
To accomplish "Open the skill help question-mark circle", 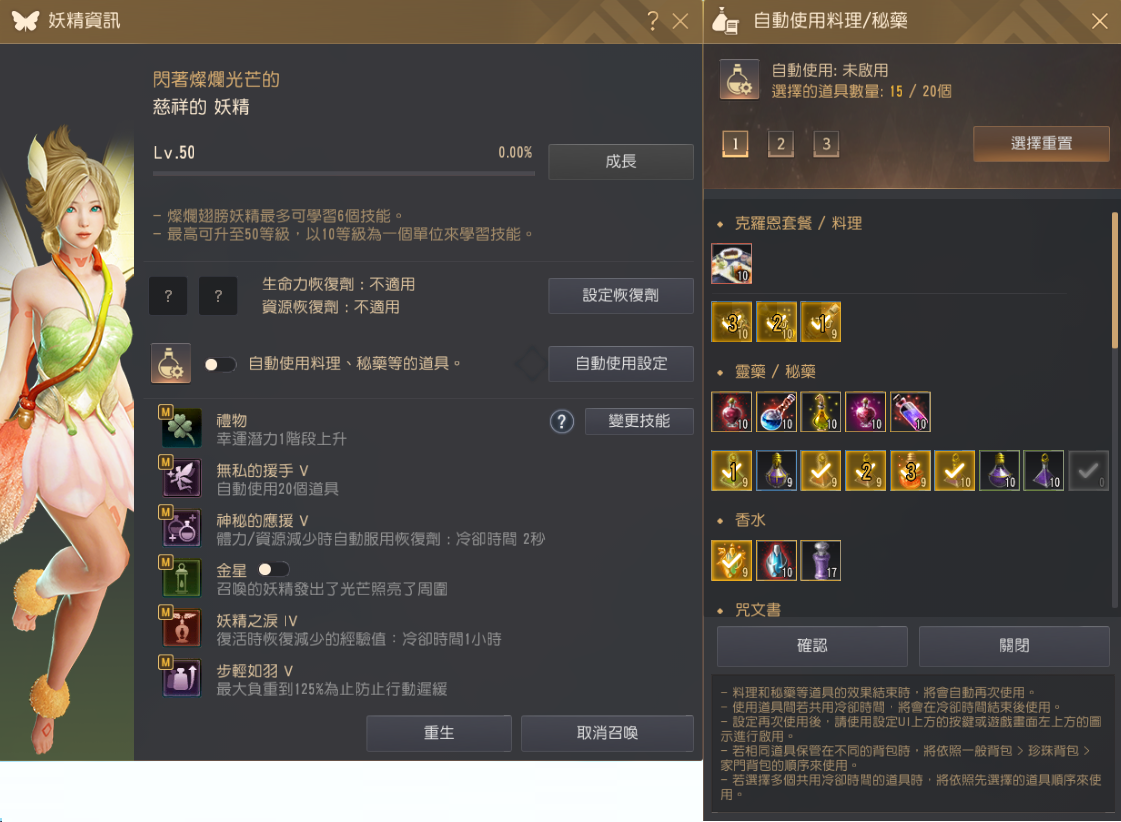I will [x=562, y=422].
